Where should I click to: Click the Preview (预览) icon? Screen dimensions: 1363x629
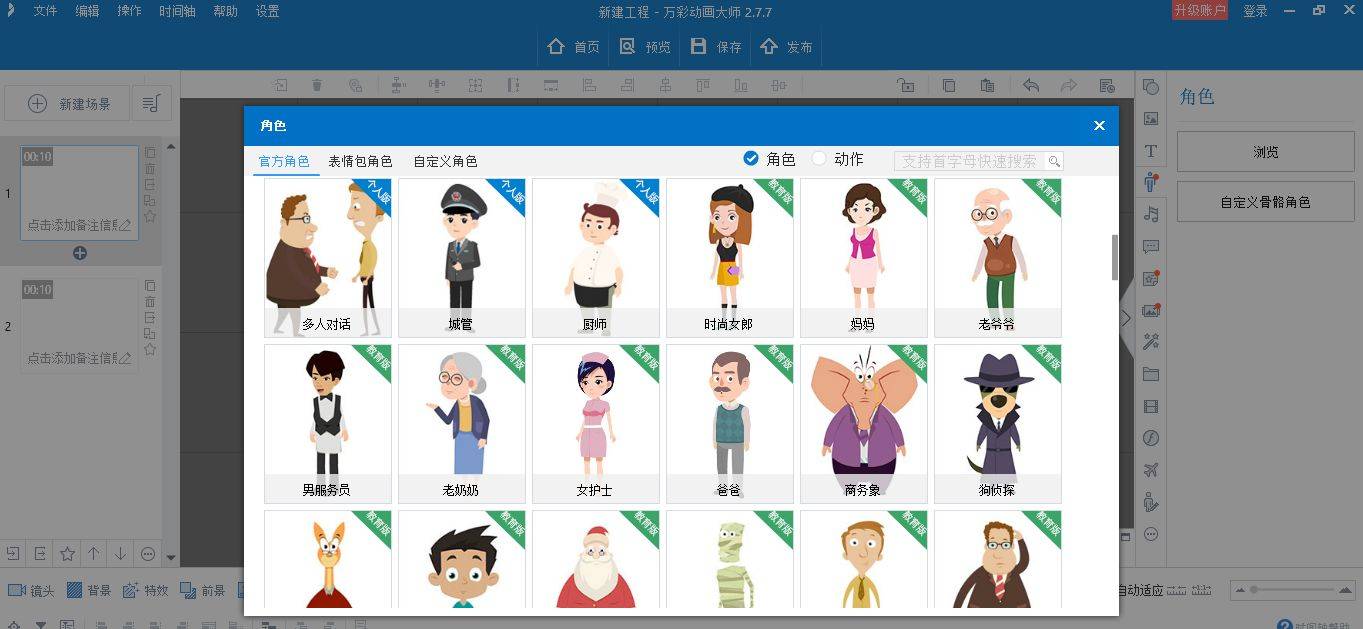pyautogui.click(x=628, y=47)
